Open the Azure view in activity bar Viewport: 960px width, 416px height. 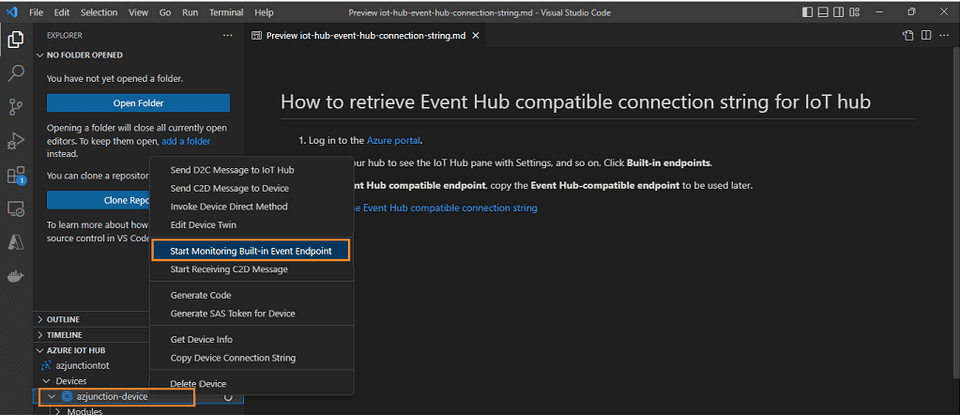16,242
